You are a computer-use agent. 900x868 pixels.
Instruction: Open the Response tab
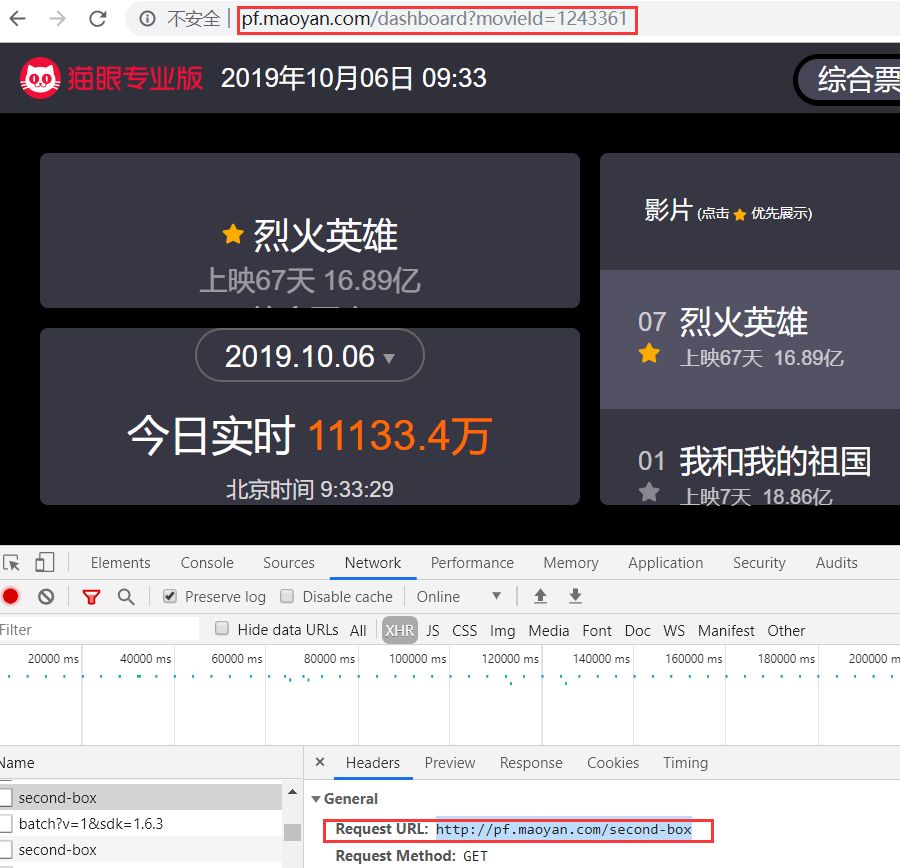point(531,762)
